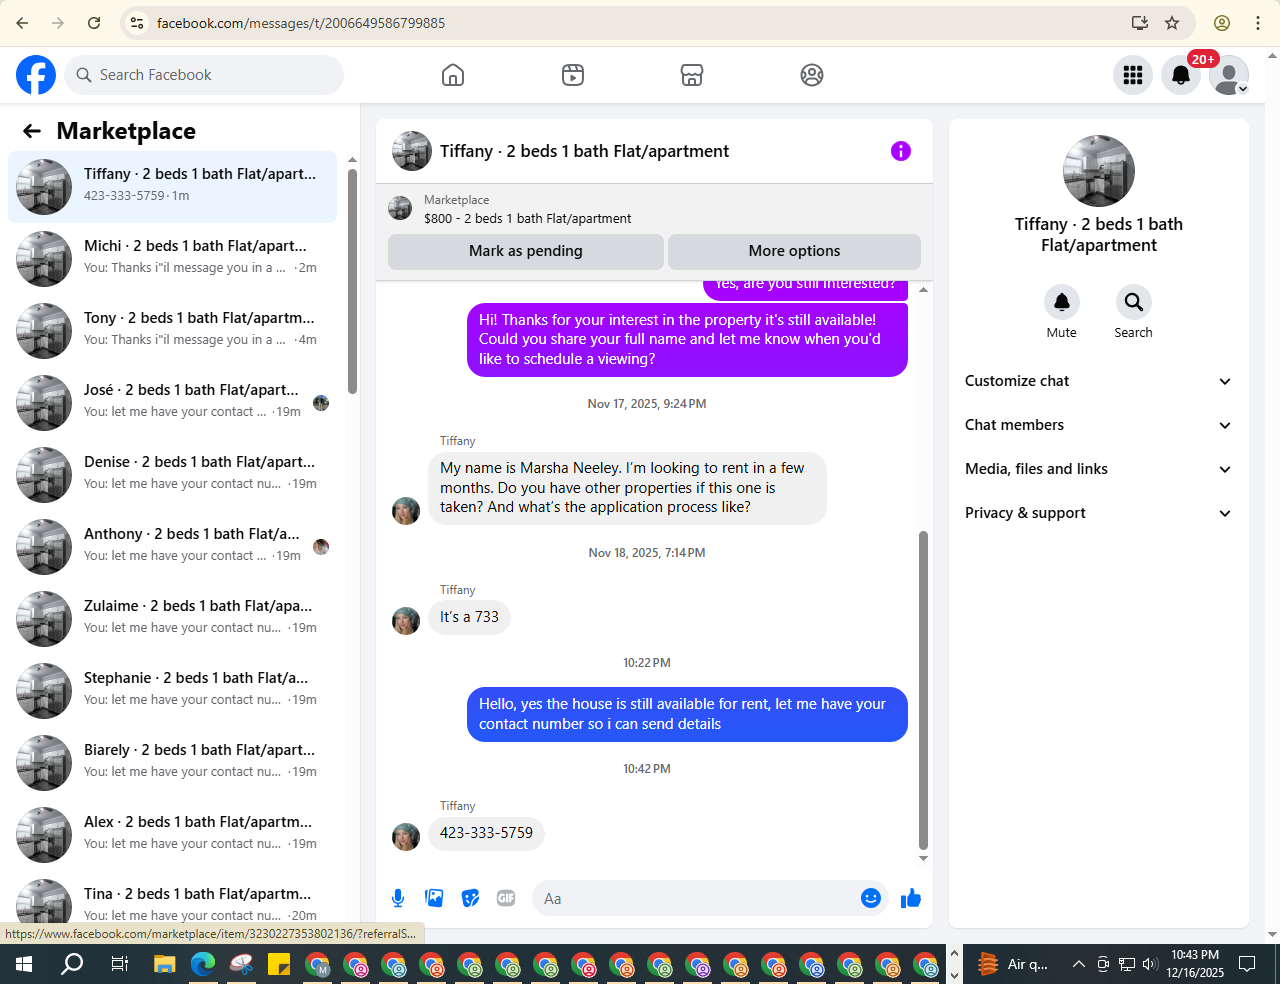Open the account profile avatar menu
Screen dimensions: 1280x984
(x=1229, y=75)
